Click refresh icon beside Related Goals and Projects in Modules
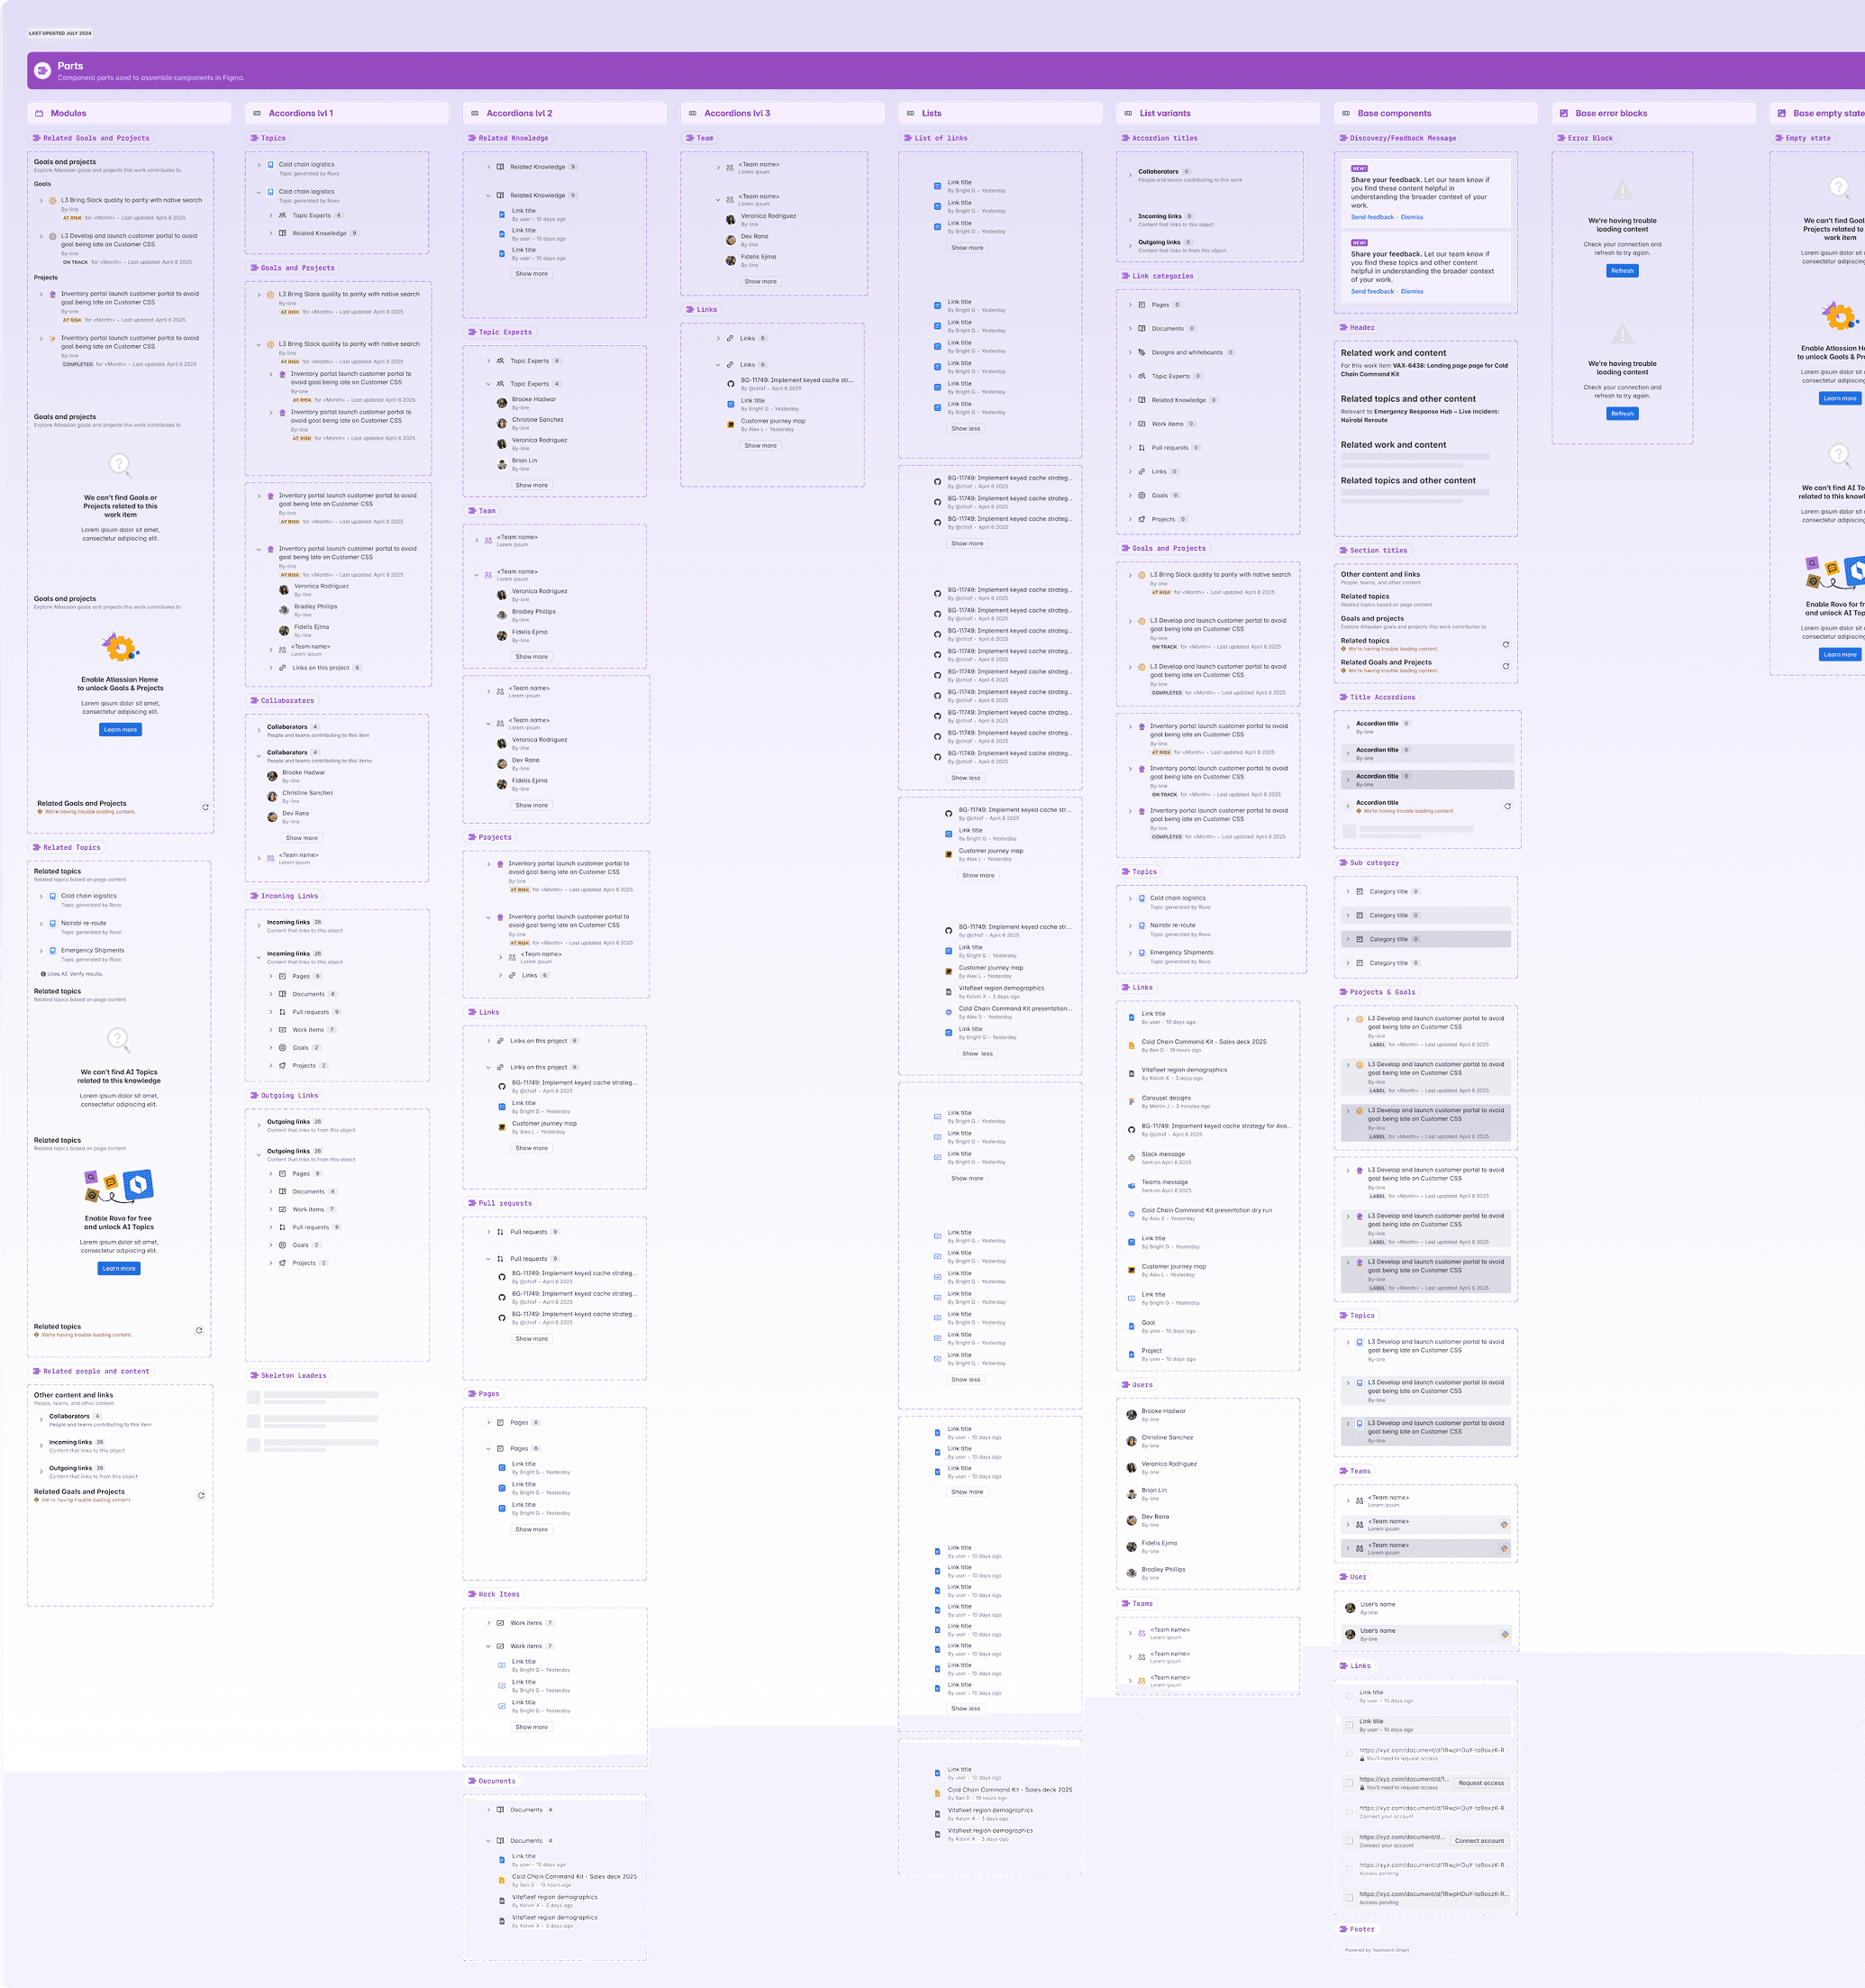 [205, 807]
